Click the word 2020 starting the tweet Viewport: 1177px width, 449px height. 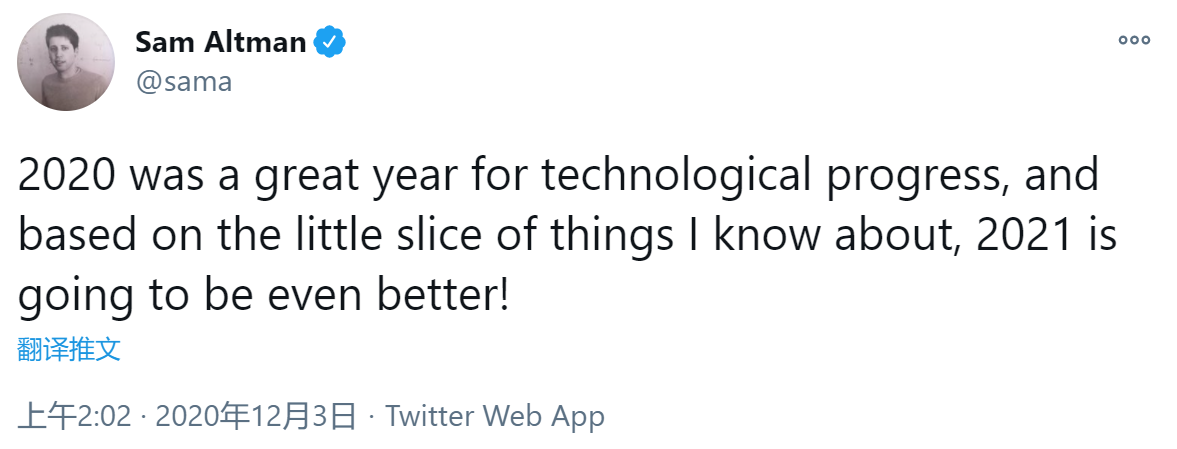(x=68, y=176)
